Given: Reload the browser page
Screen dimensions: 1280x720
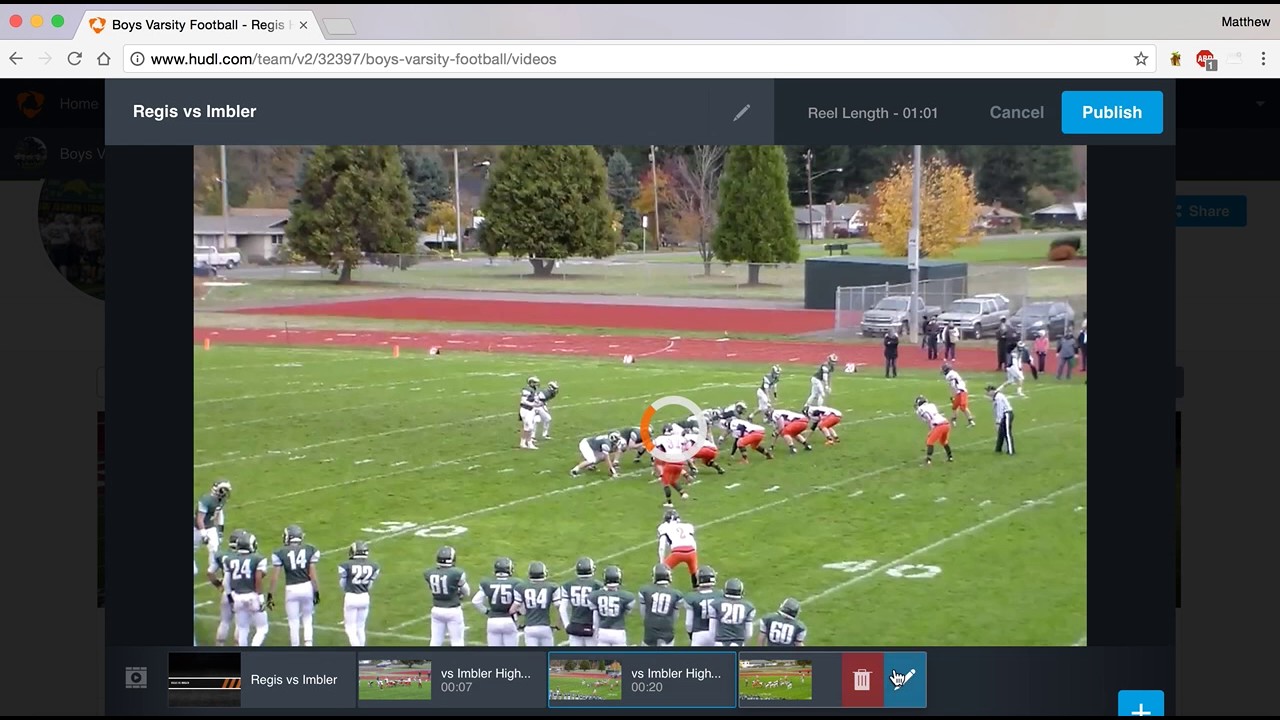Looking at the screenshot, I should 74,59.
